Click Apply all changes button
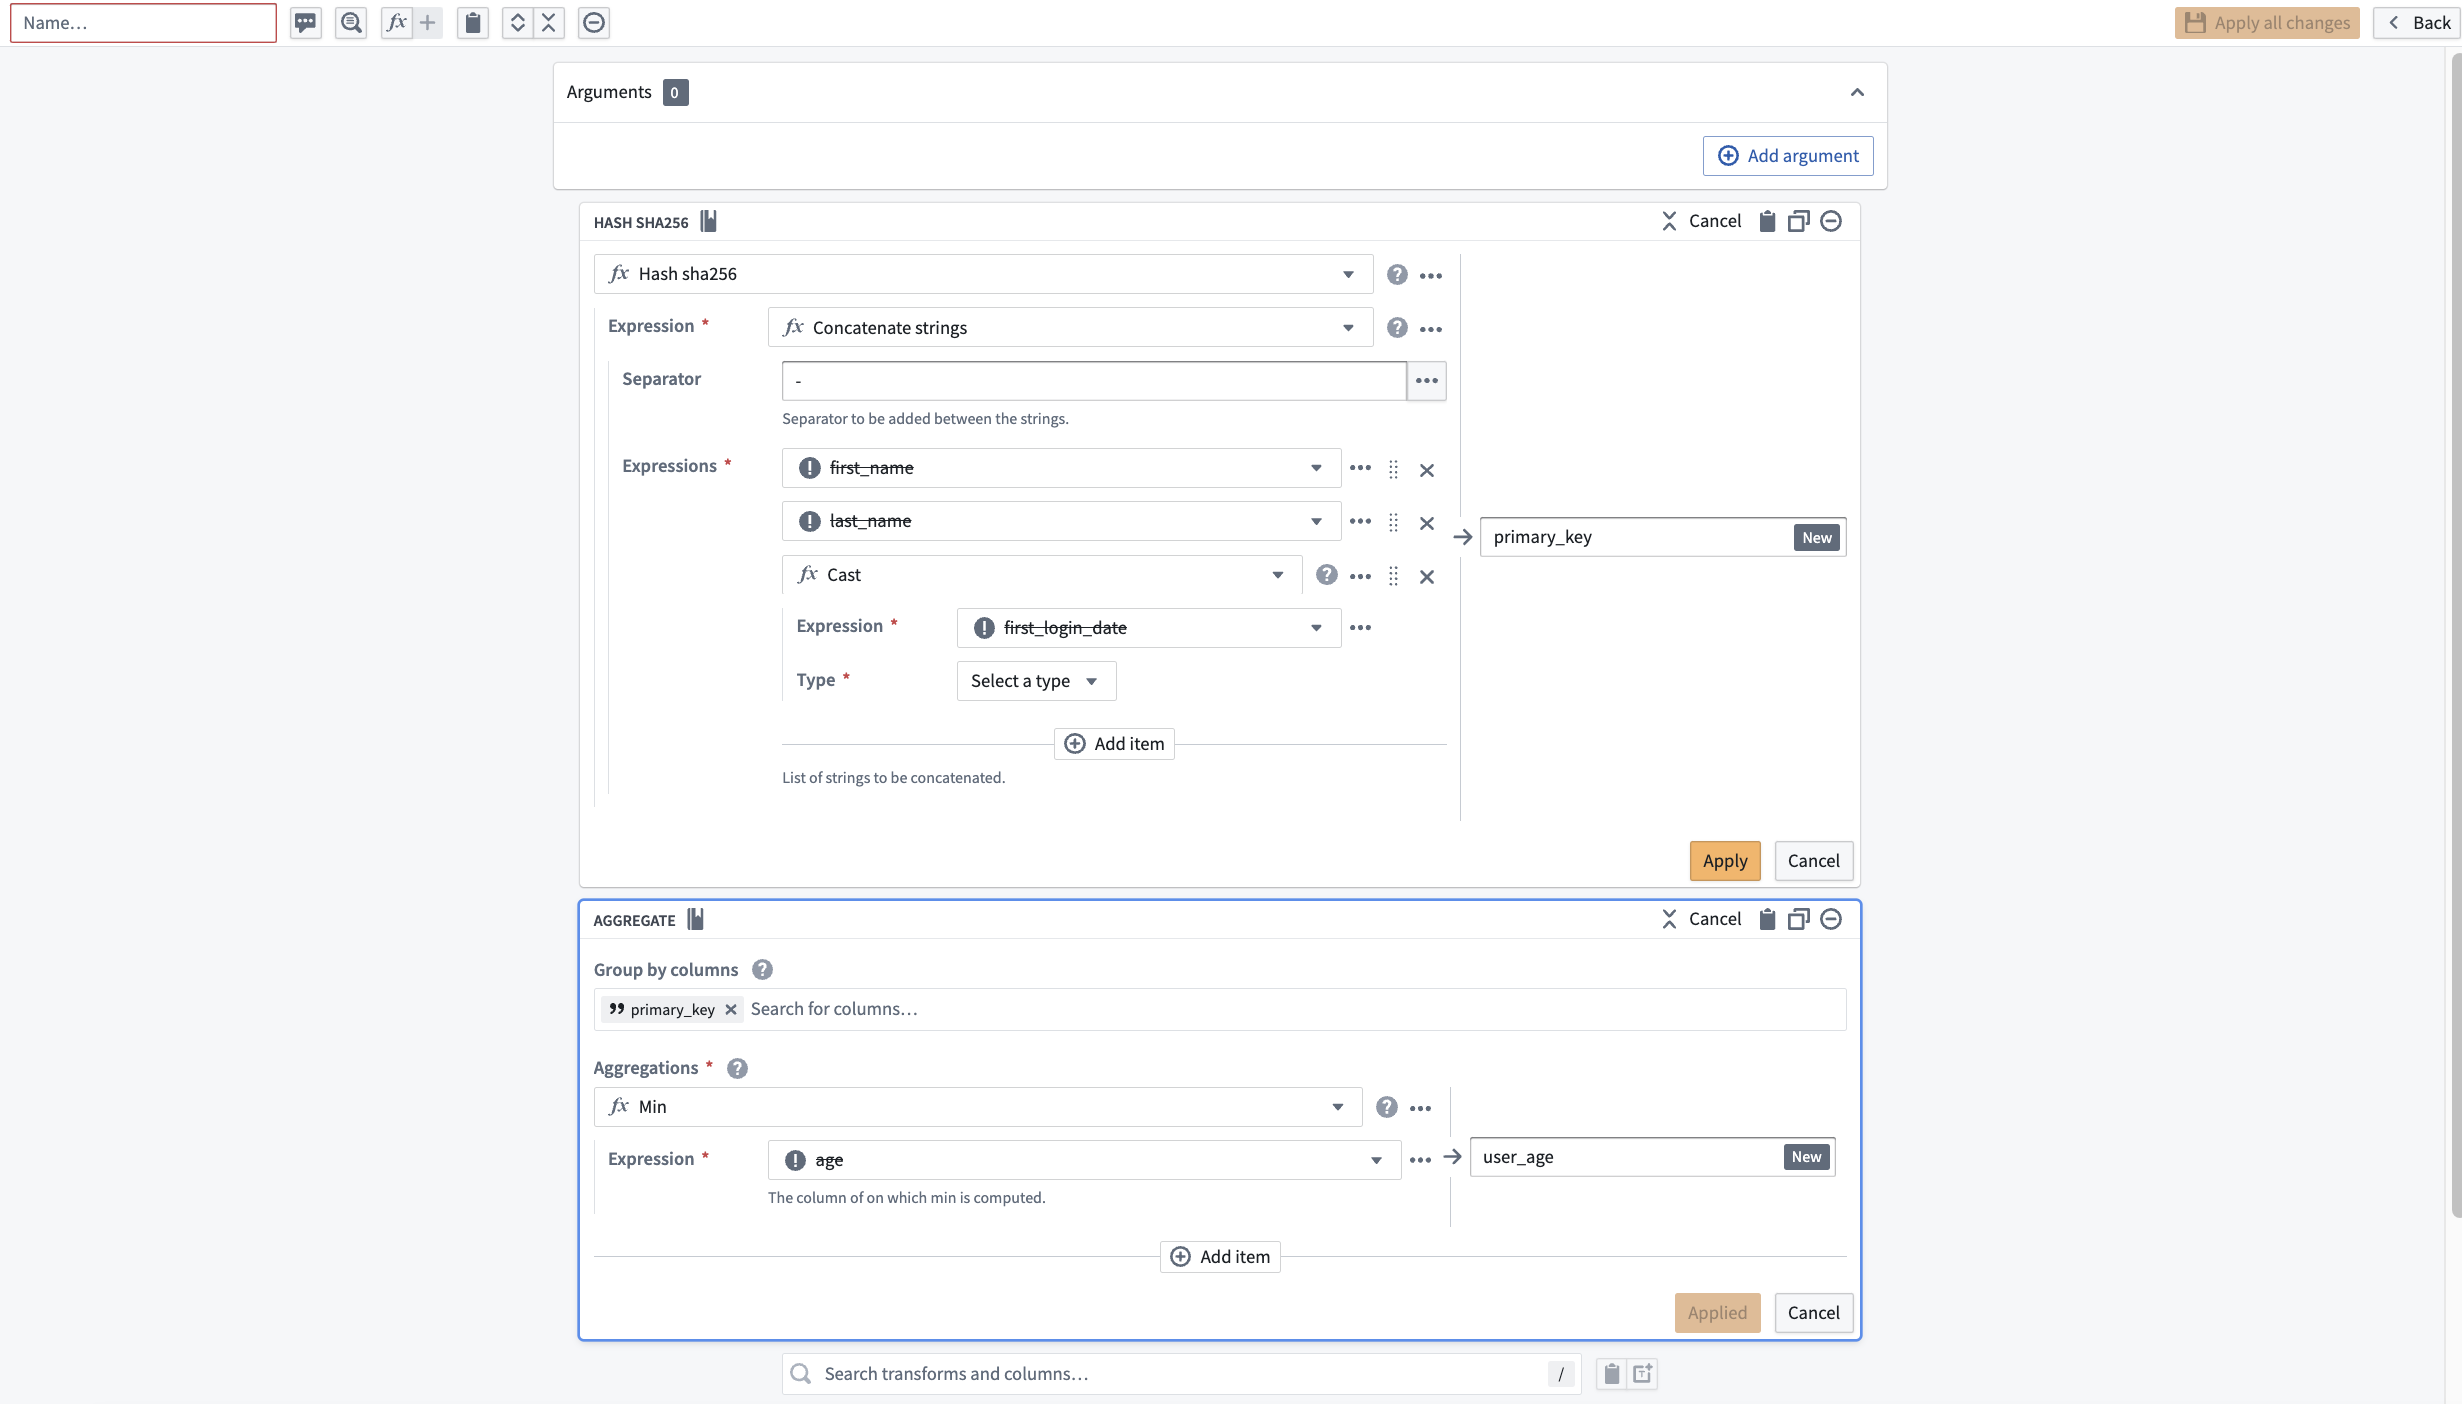The height and width of the screenshot is (1404, 2462). (x=2266, y=22)
